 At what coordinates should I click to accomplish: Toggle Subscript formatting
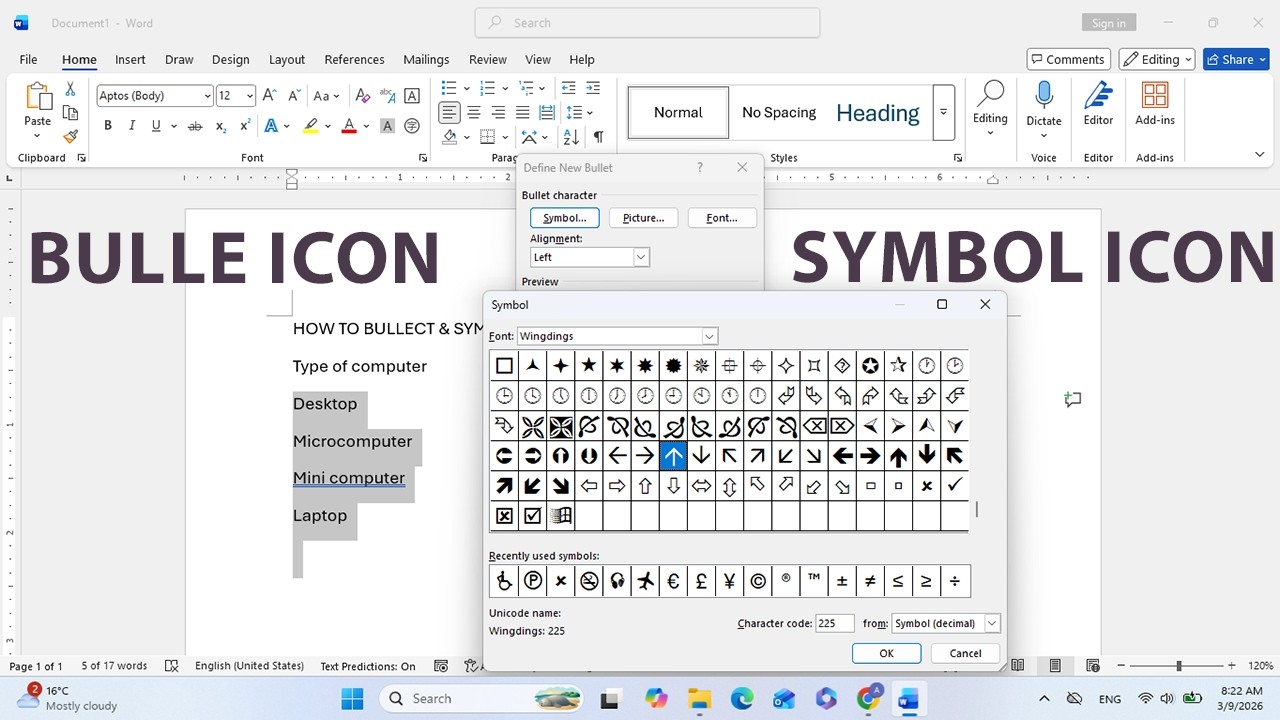221,126
